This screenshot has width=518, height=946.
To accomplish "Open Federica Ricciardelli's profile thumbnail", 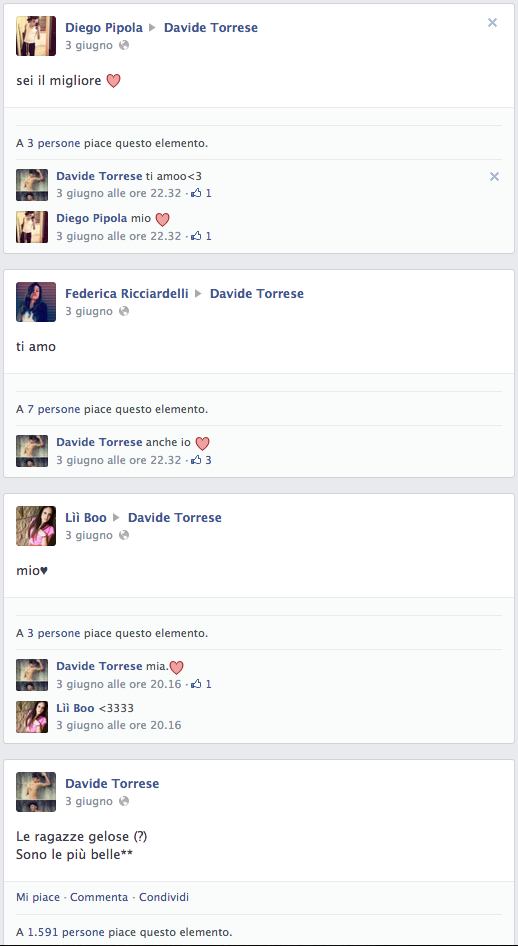I will (36, 302).
